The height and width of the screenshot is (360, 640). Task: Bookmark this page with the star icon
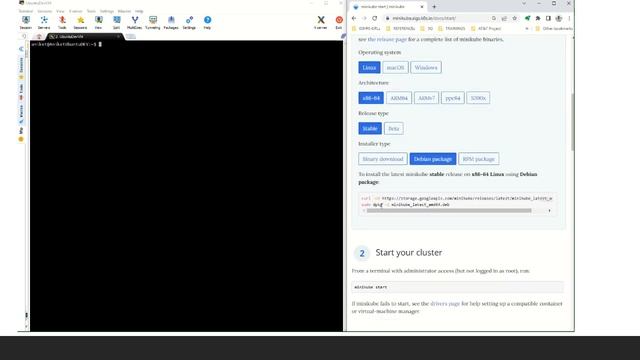pyautogui.click(x=514, y=18)
